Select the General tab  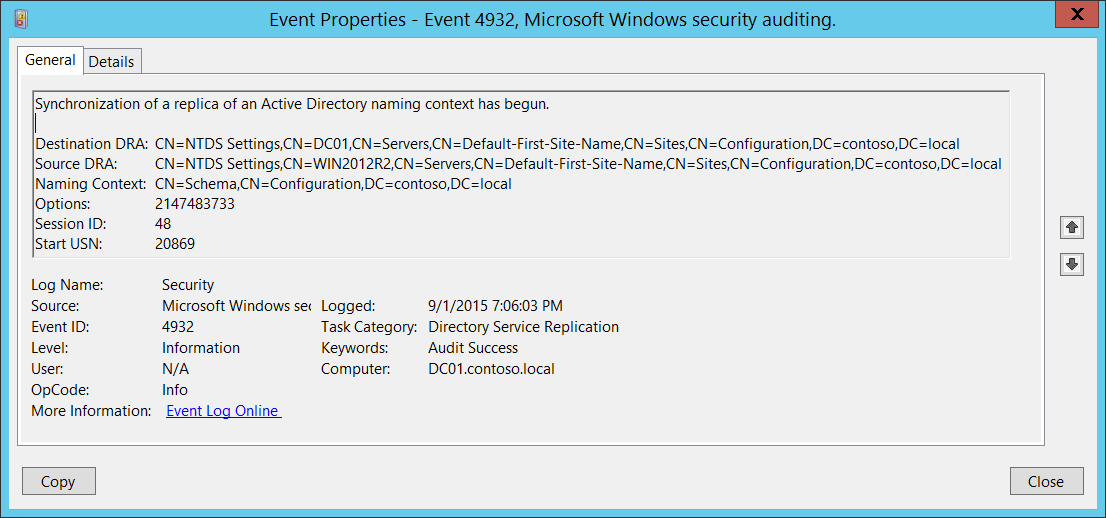coord(50,60)
